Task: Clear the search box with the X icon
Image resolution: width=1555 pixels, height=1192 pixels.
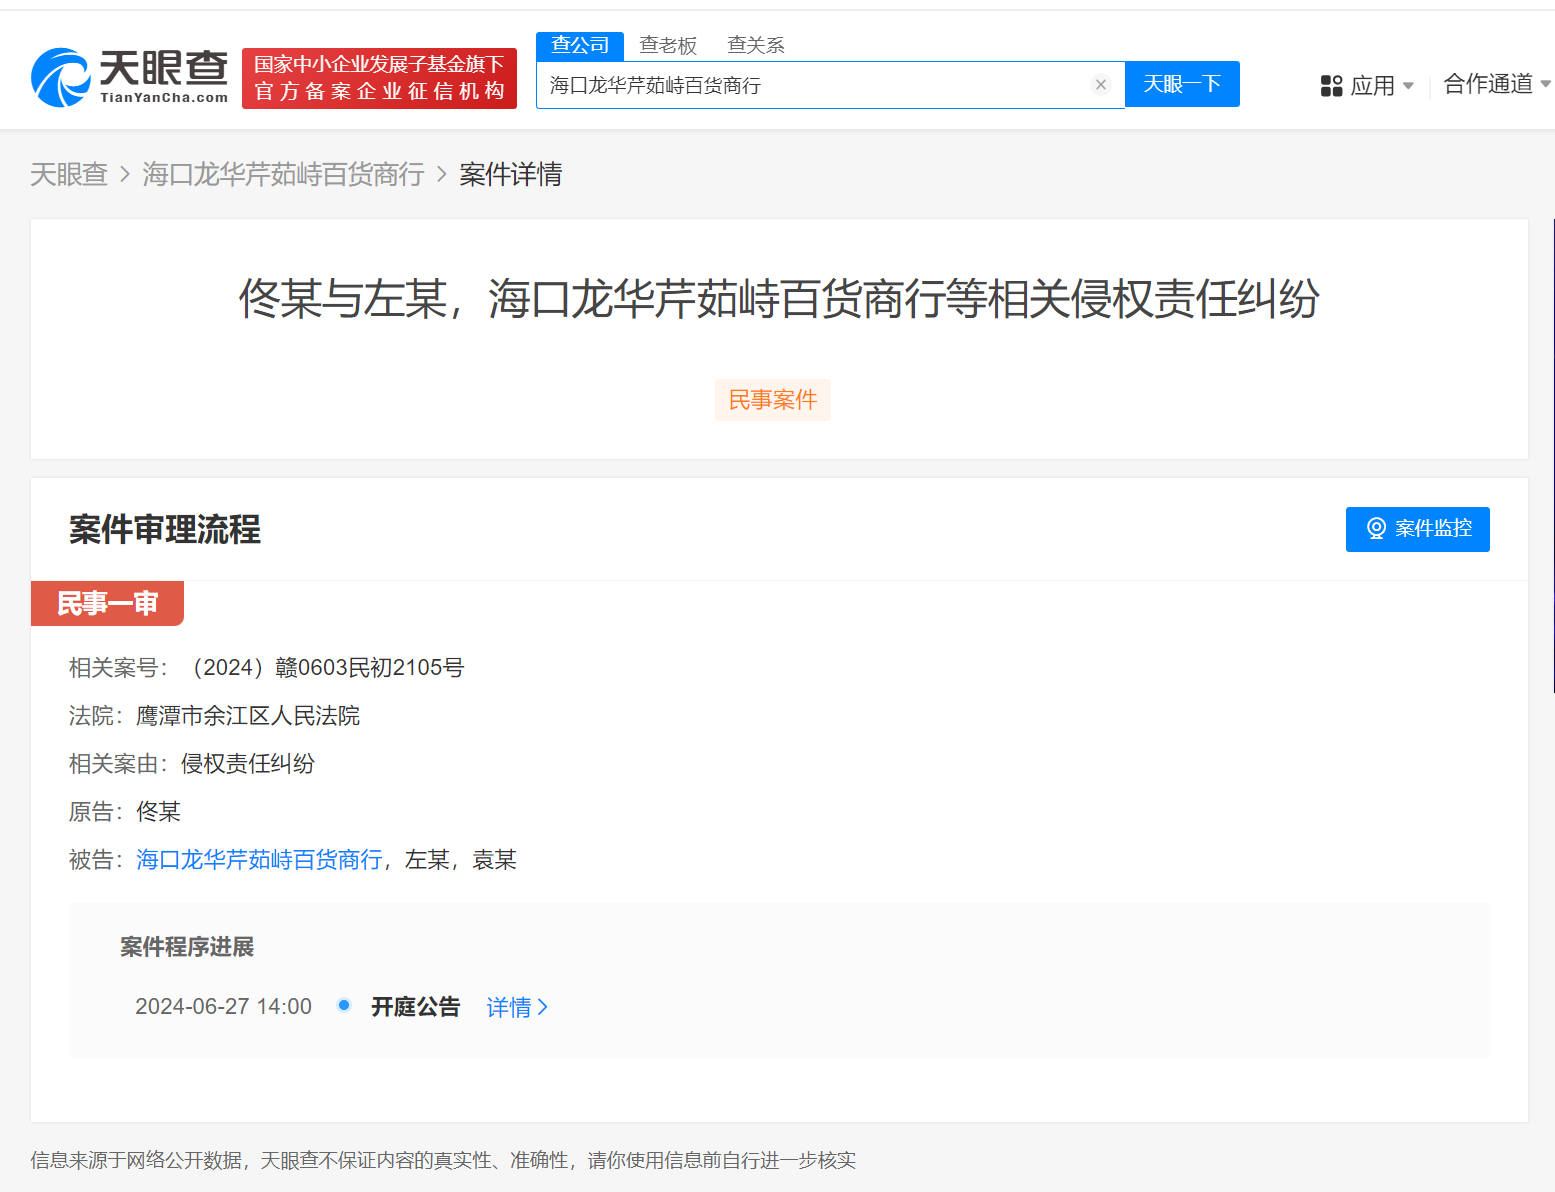Action: coord(1101,85)
